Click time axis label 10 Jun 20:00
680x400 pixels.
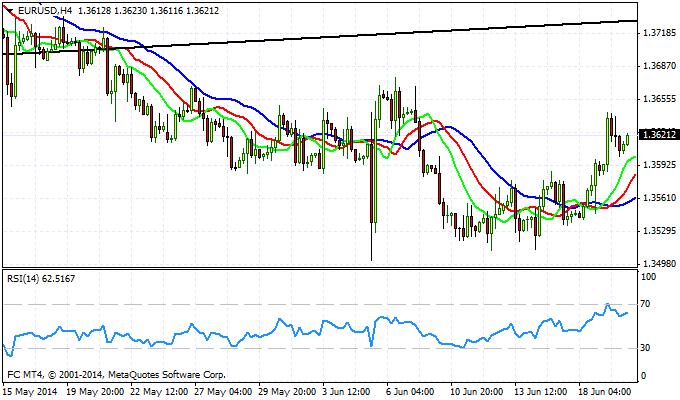click(477, 391)
